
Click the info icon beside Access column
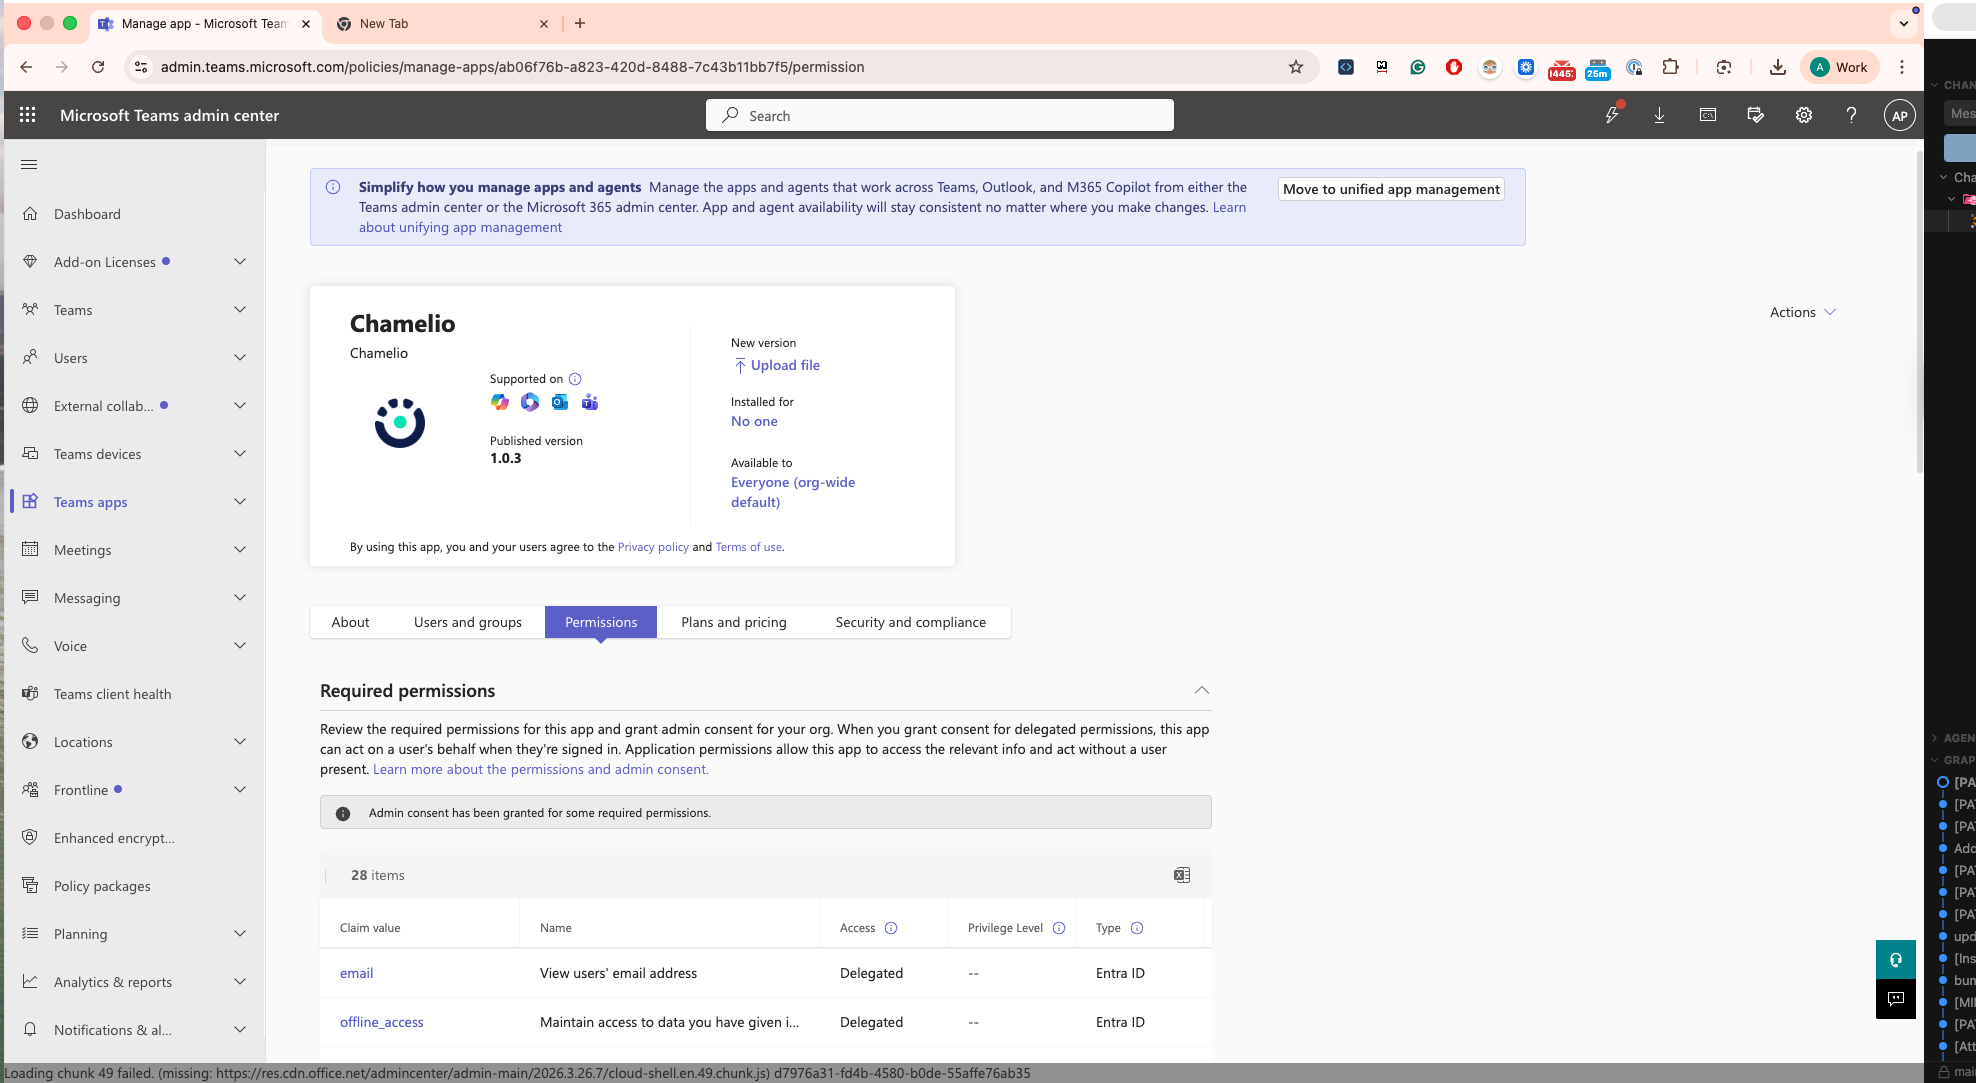pos(891,928)
